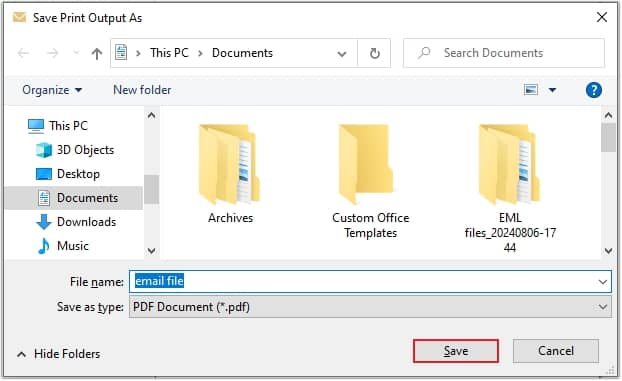
Task: Click the envelope icon in title bar
Action: [x=19, y=17]
